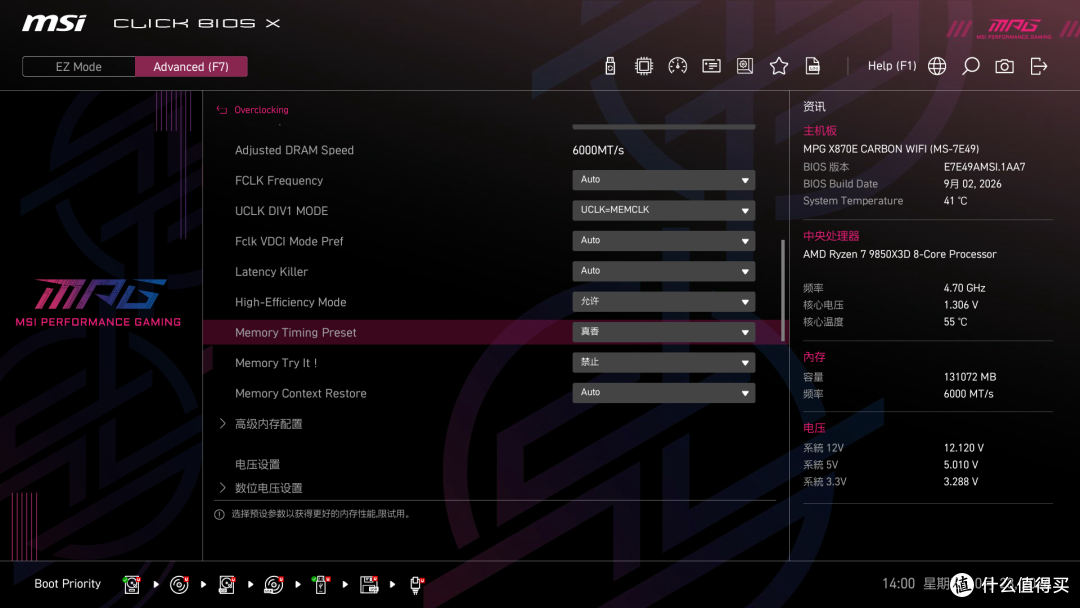
Task: Click the 资讯 info panel title
Action: pos(814,107)
